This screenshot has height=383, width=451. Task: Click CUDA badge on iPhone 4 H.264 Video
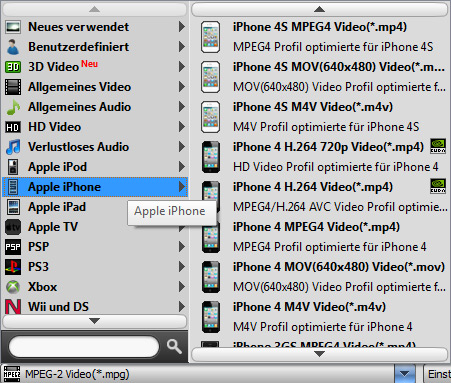coord(438,187)
